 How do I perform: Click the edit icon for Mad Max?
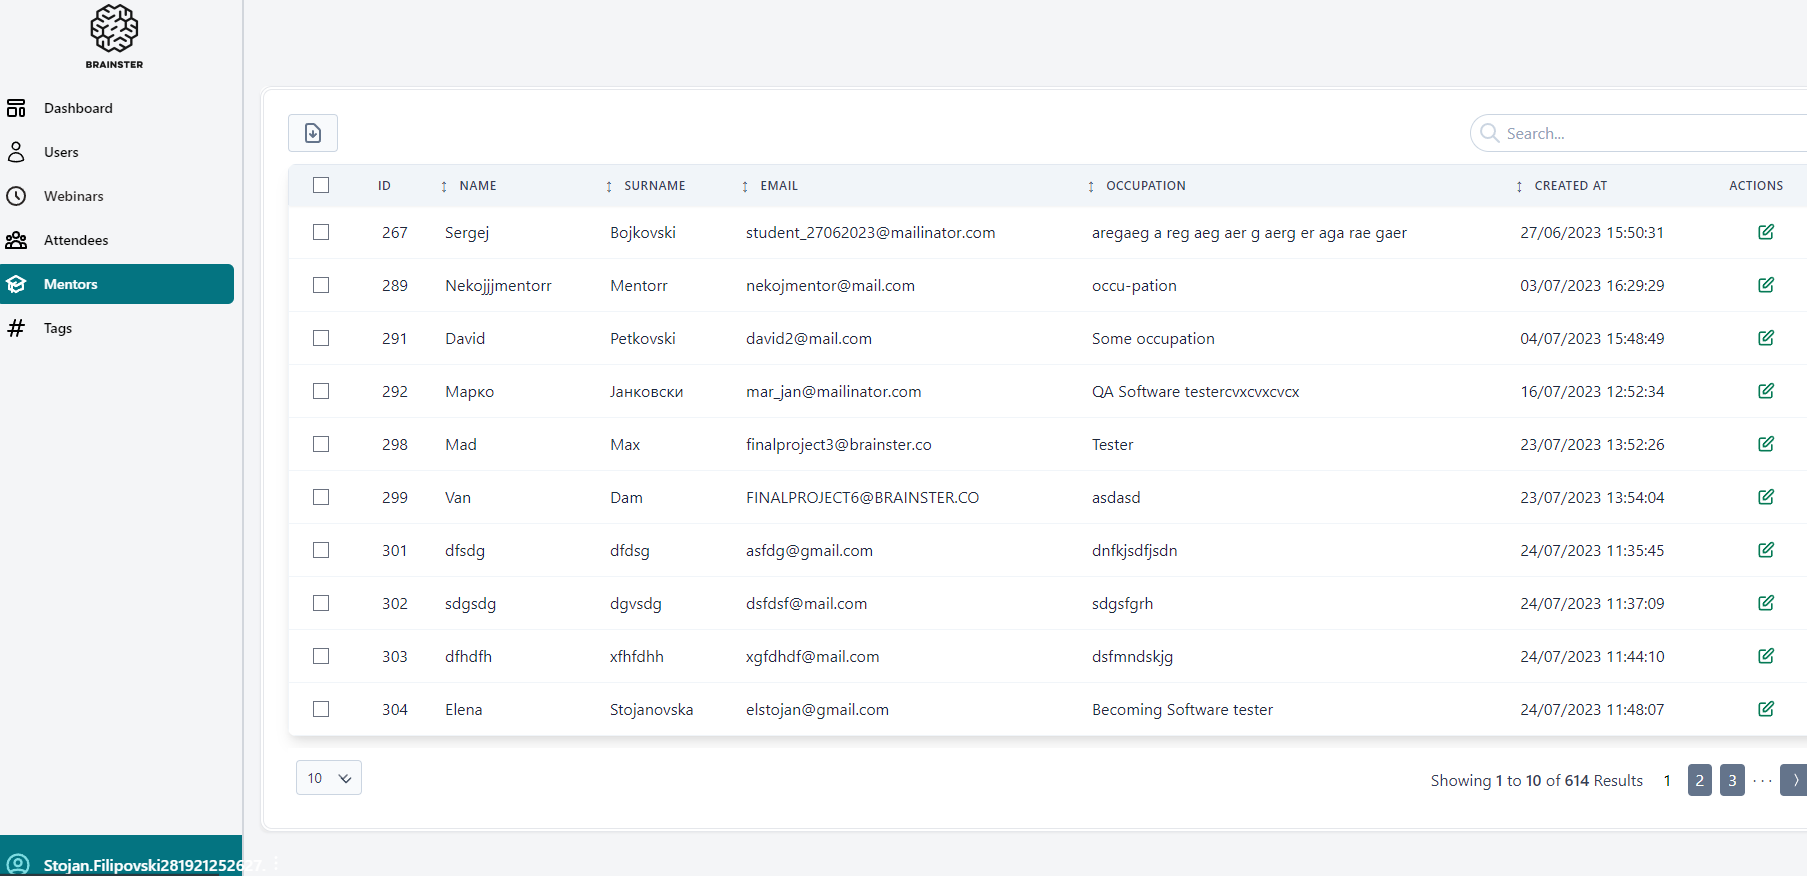(1766, 444)
